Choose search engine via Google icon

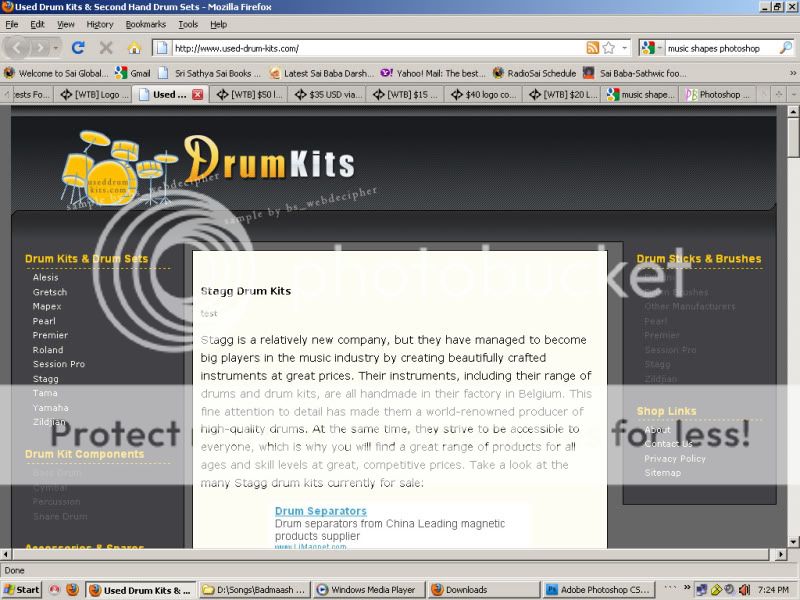click(648, 48)
